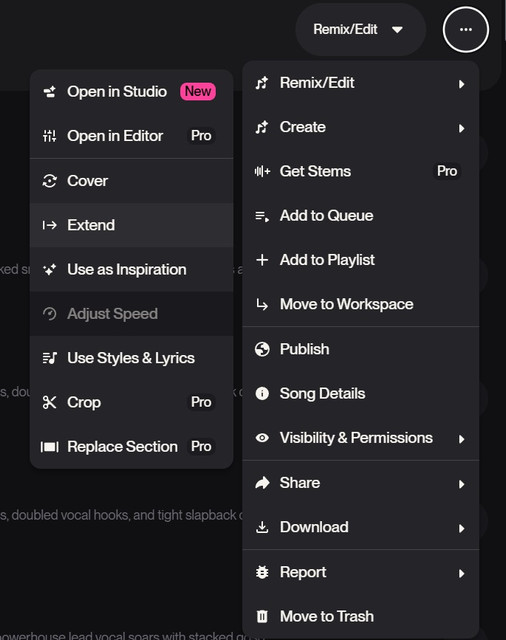This screenshot has height=640, width=506.
Task: Choose Publish from the menu
Action: [x=361, y=349]
